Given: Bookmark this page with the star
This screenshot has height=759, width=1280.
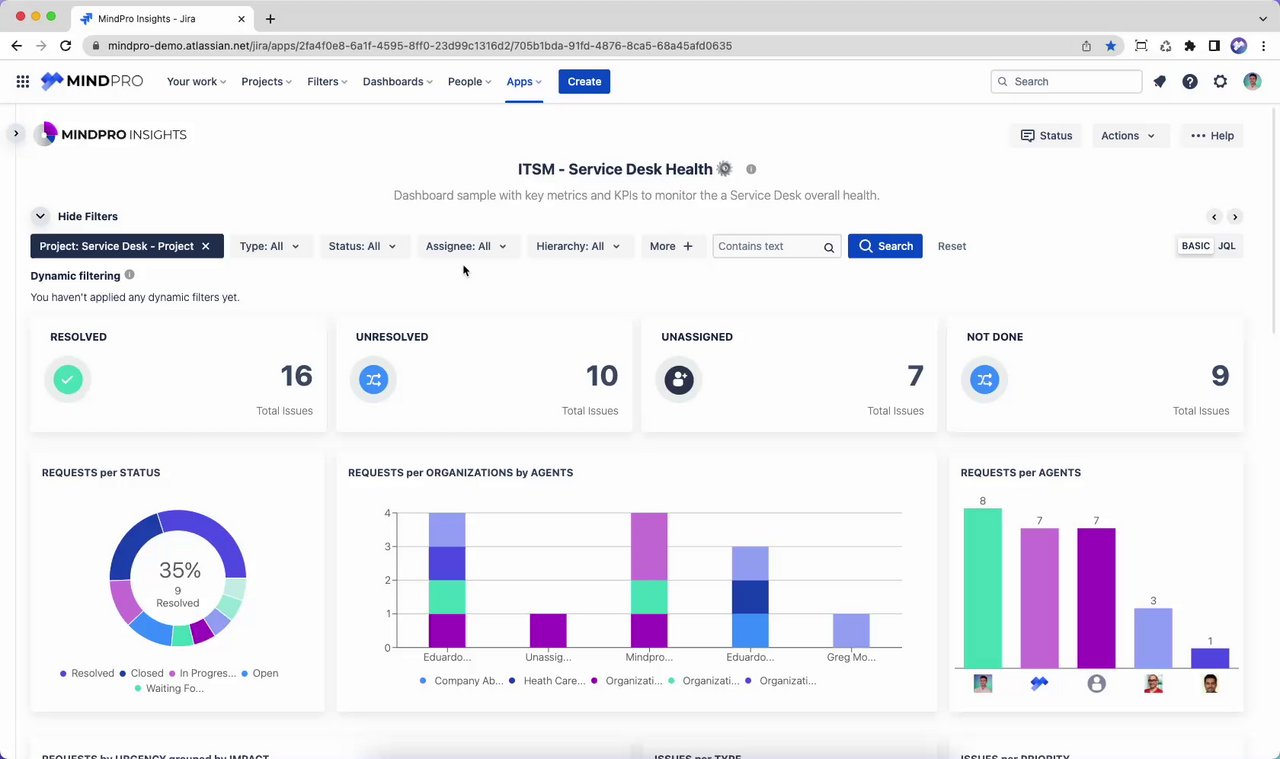Looking at the screenshot, I should [x=1111, y=46].
